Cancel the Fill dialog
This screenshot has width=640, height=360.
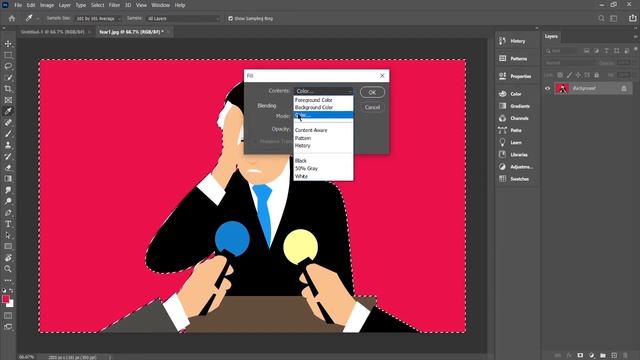372,107
